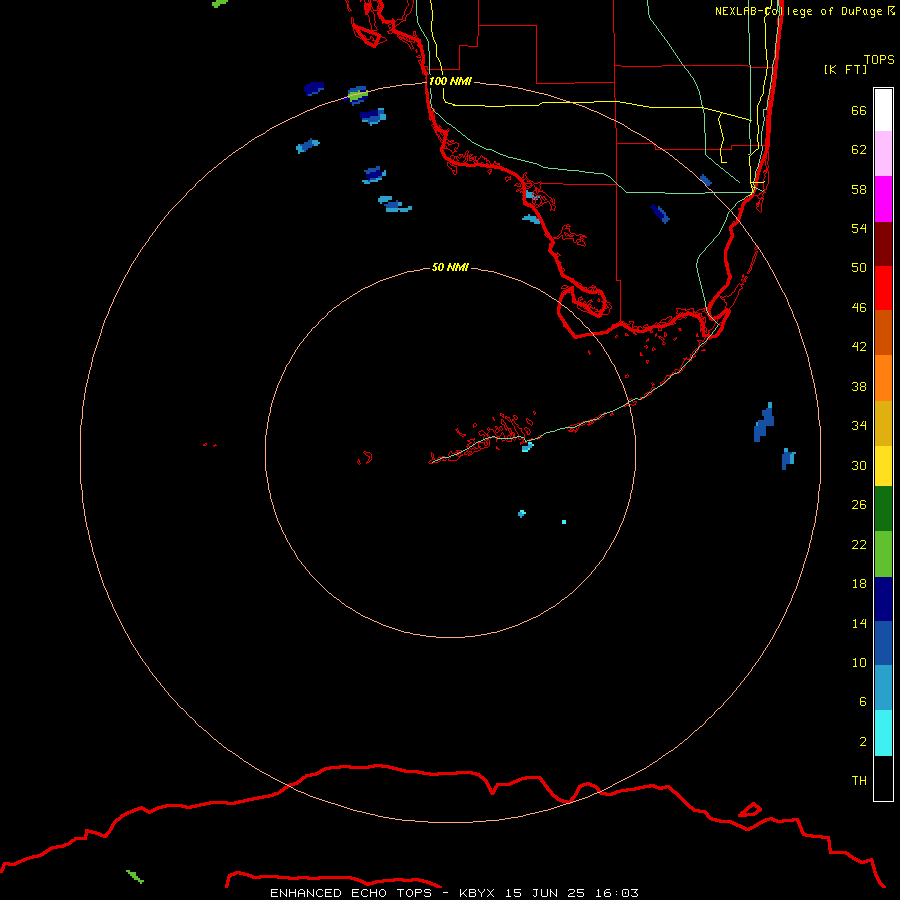Select the dark red legend swatch
This screenshot has height=900, width=900.
tap(883, 244)
